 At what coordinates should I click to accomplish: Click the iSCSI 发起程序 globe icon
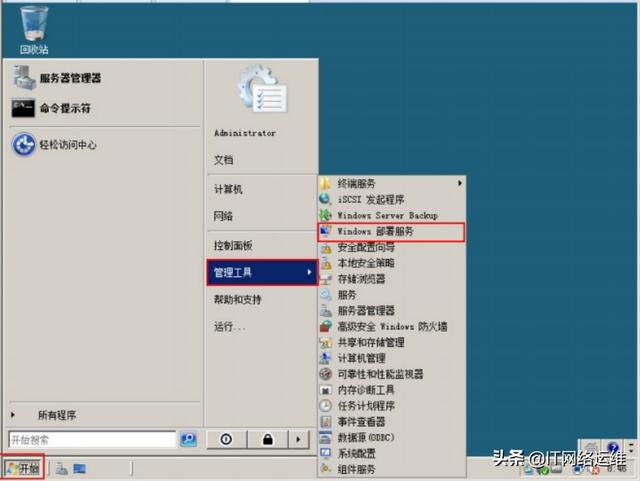[x=325, y=199]
